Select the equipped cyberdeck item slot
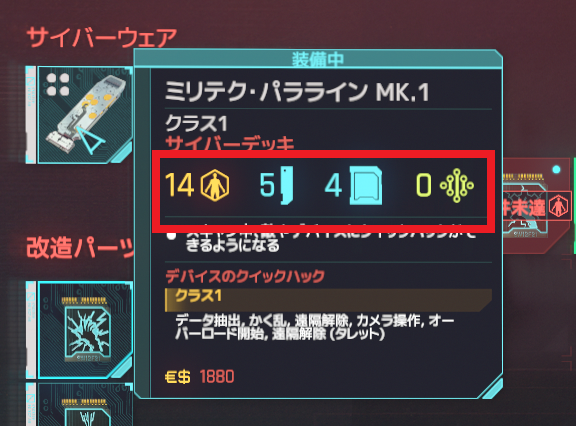Image resolution: width=576 pixels, height=426 pixels. pyautogui.click(x=85, y=115)
